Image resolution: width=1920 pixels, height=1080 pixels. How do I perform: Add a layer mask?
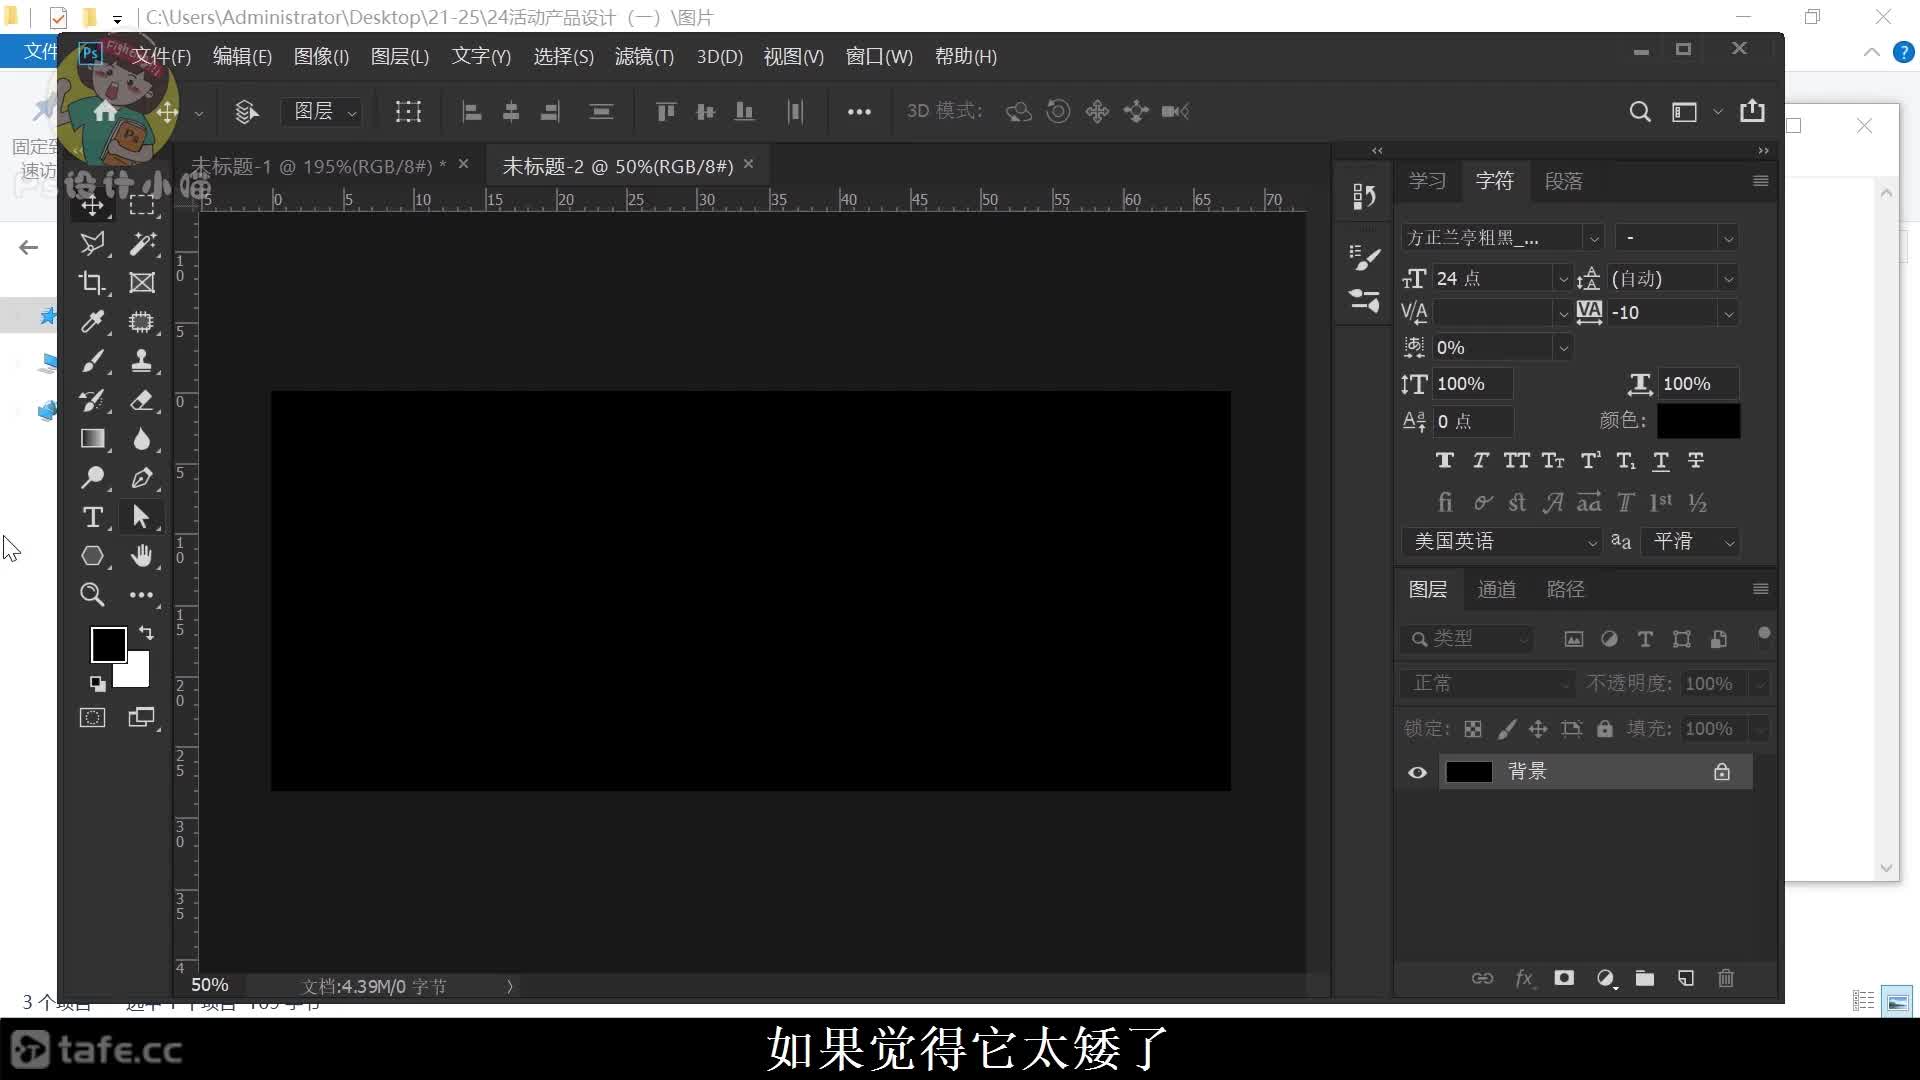click(1564, 978)
